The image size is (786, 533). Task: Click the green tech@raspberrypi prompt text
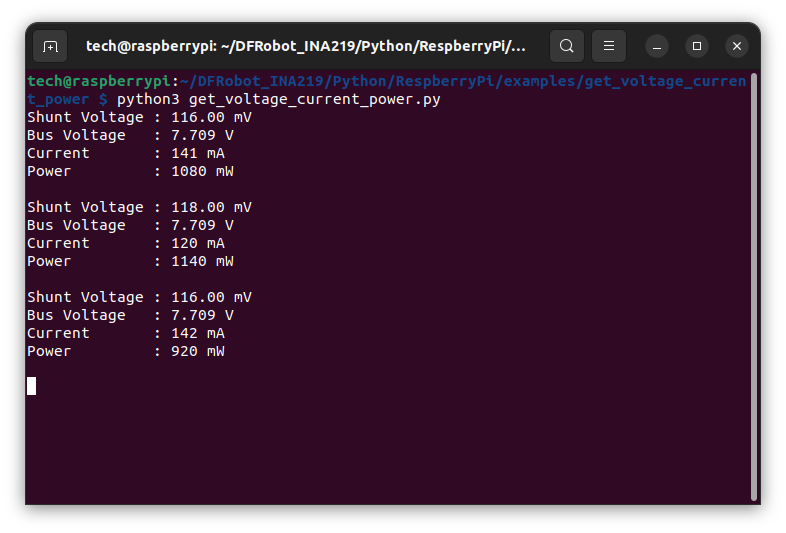click(98, 81)
